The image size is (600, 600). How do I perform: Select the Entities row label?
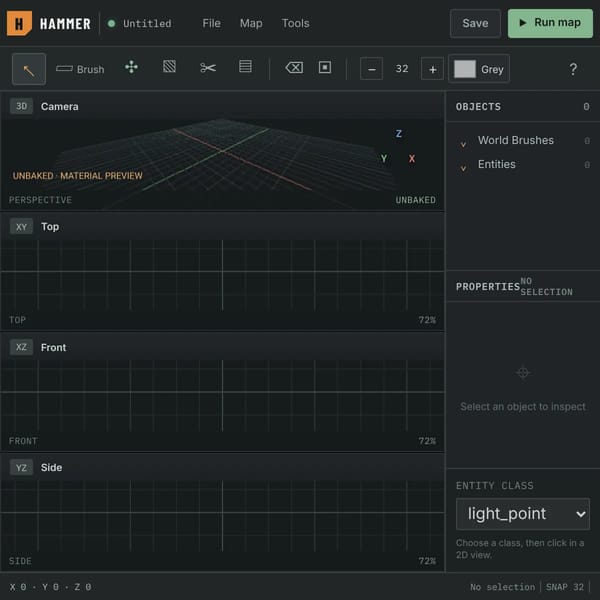coord(497,165)
